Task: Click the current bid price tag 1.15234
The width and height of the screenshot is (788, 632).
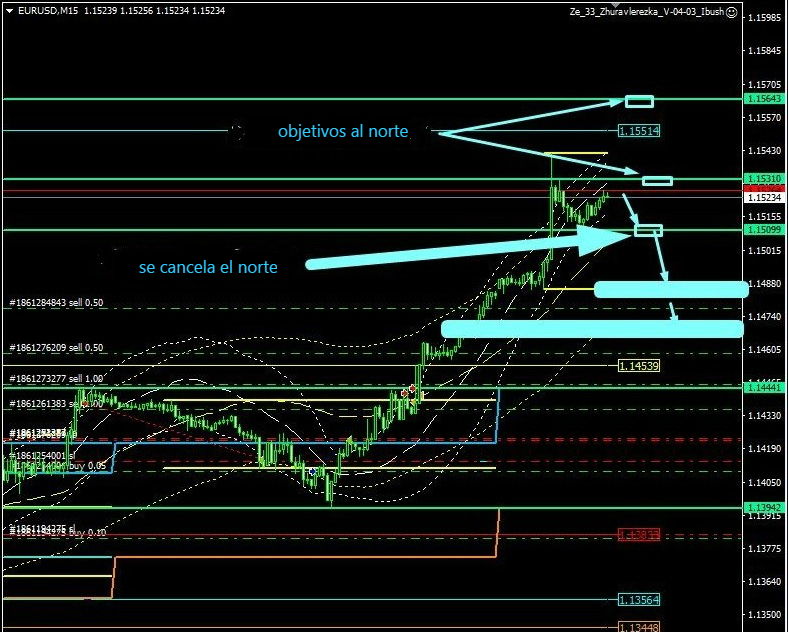Action: 765,198
